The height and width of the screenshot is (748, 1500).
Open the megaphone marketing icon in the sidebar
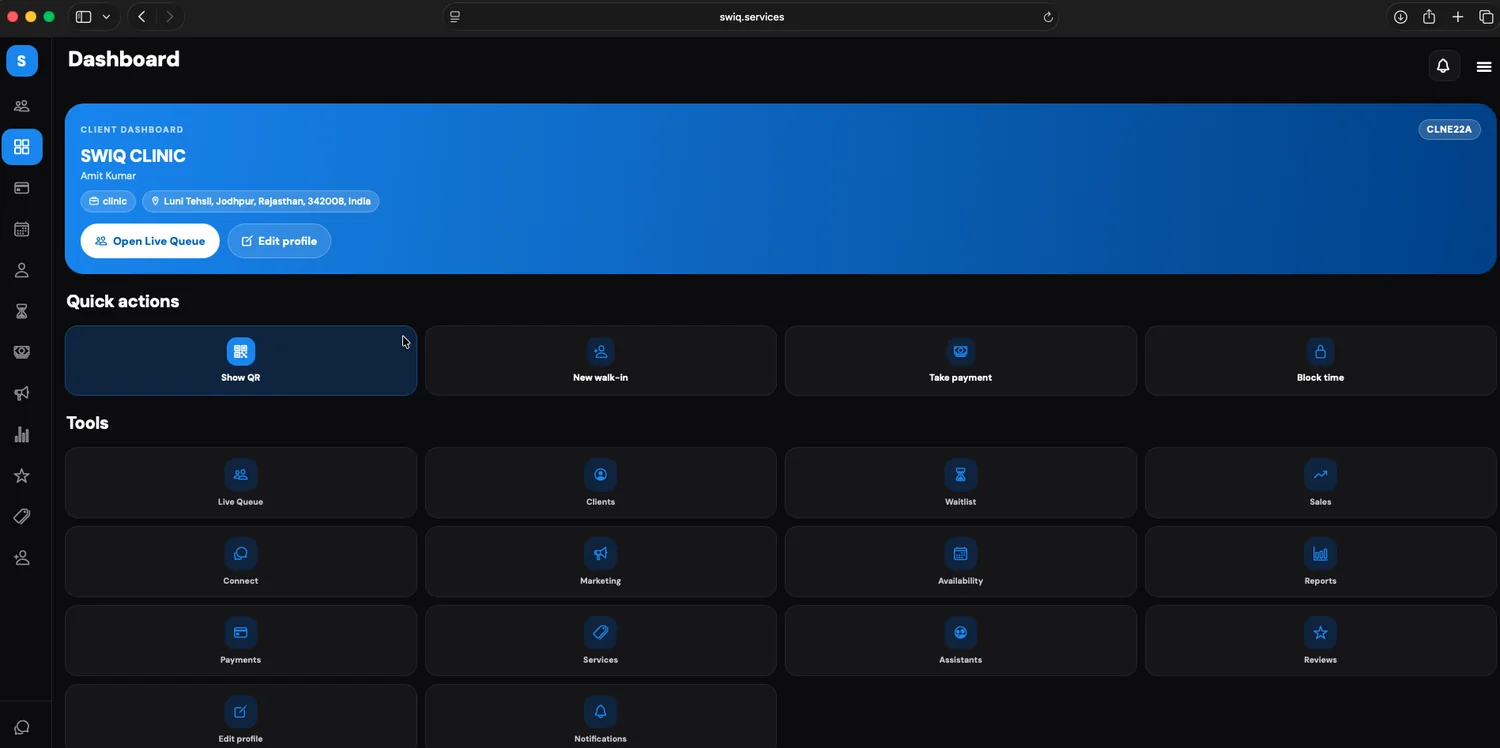point(22,393)
